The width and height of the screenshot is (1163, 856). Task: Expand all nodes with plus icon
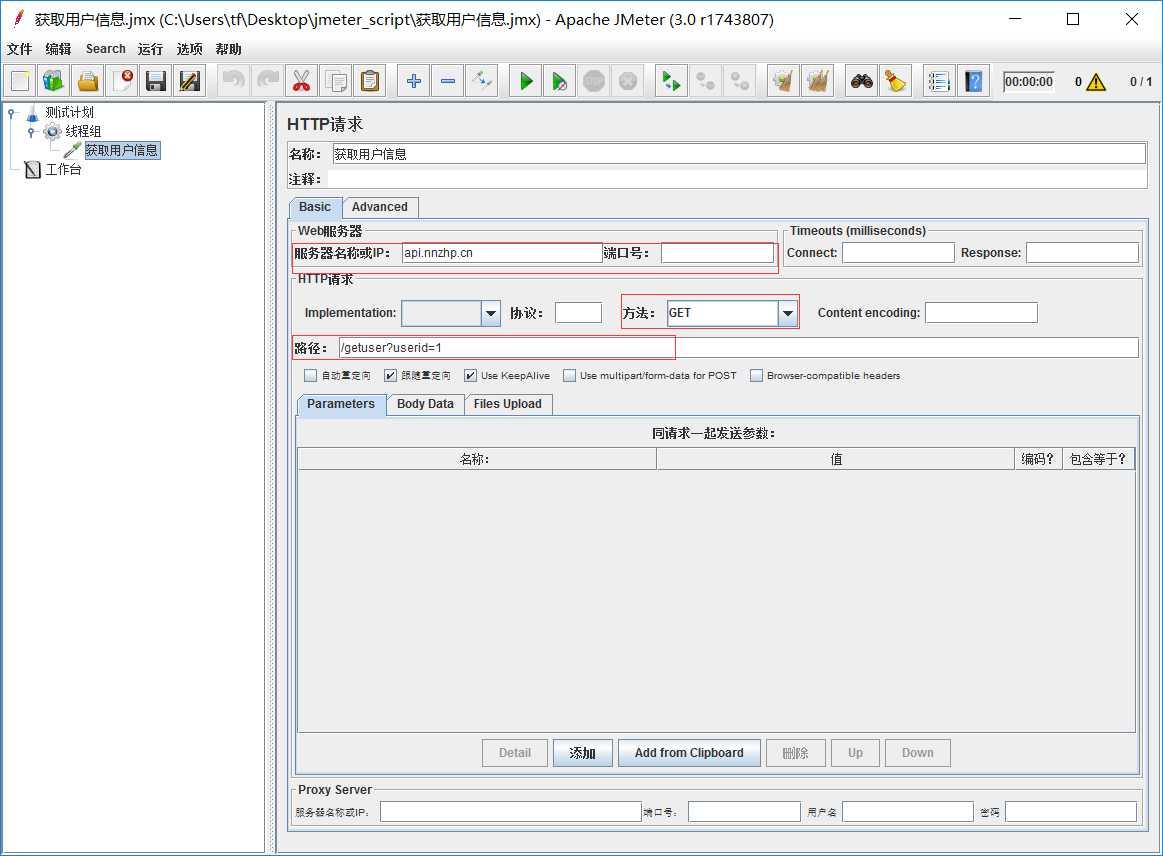[x=414, y=81]
